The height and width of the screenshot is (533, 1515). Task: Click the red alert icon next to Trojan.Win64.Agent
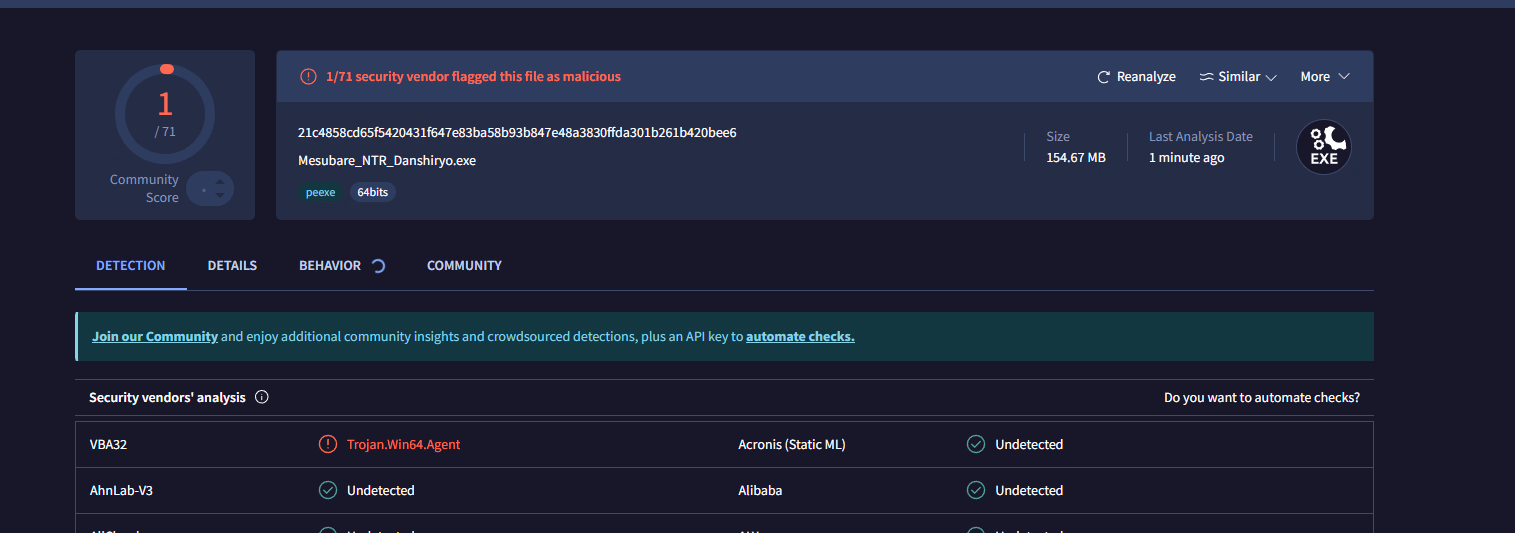(327, 444)
